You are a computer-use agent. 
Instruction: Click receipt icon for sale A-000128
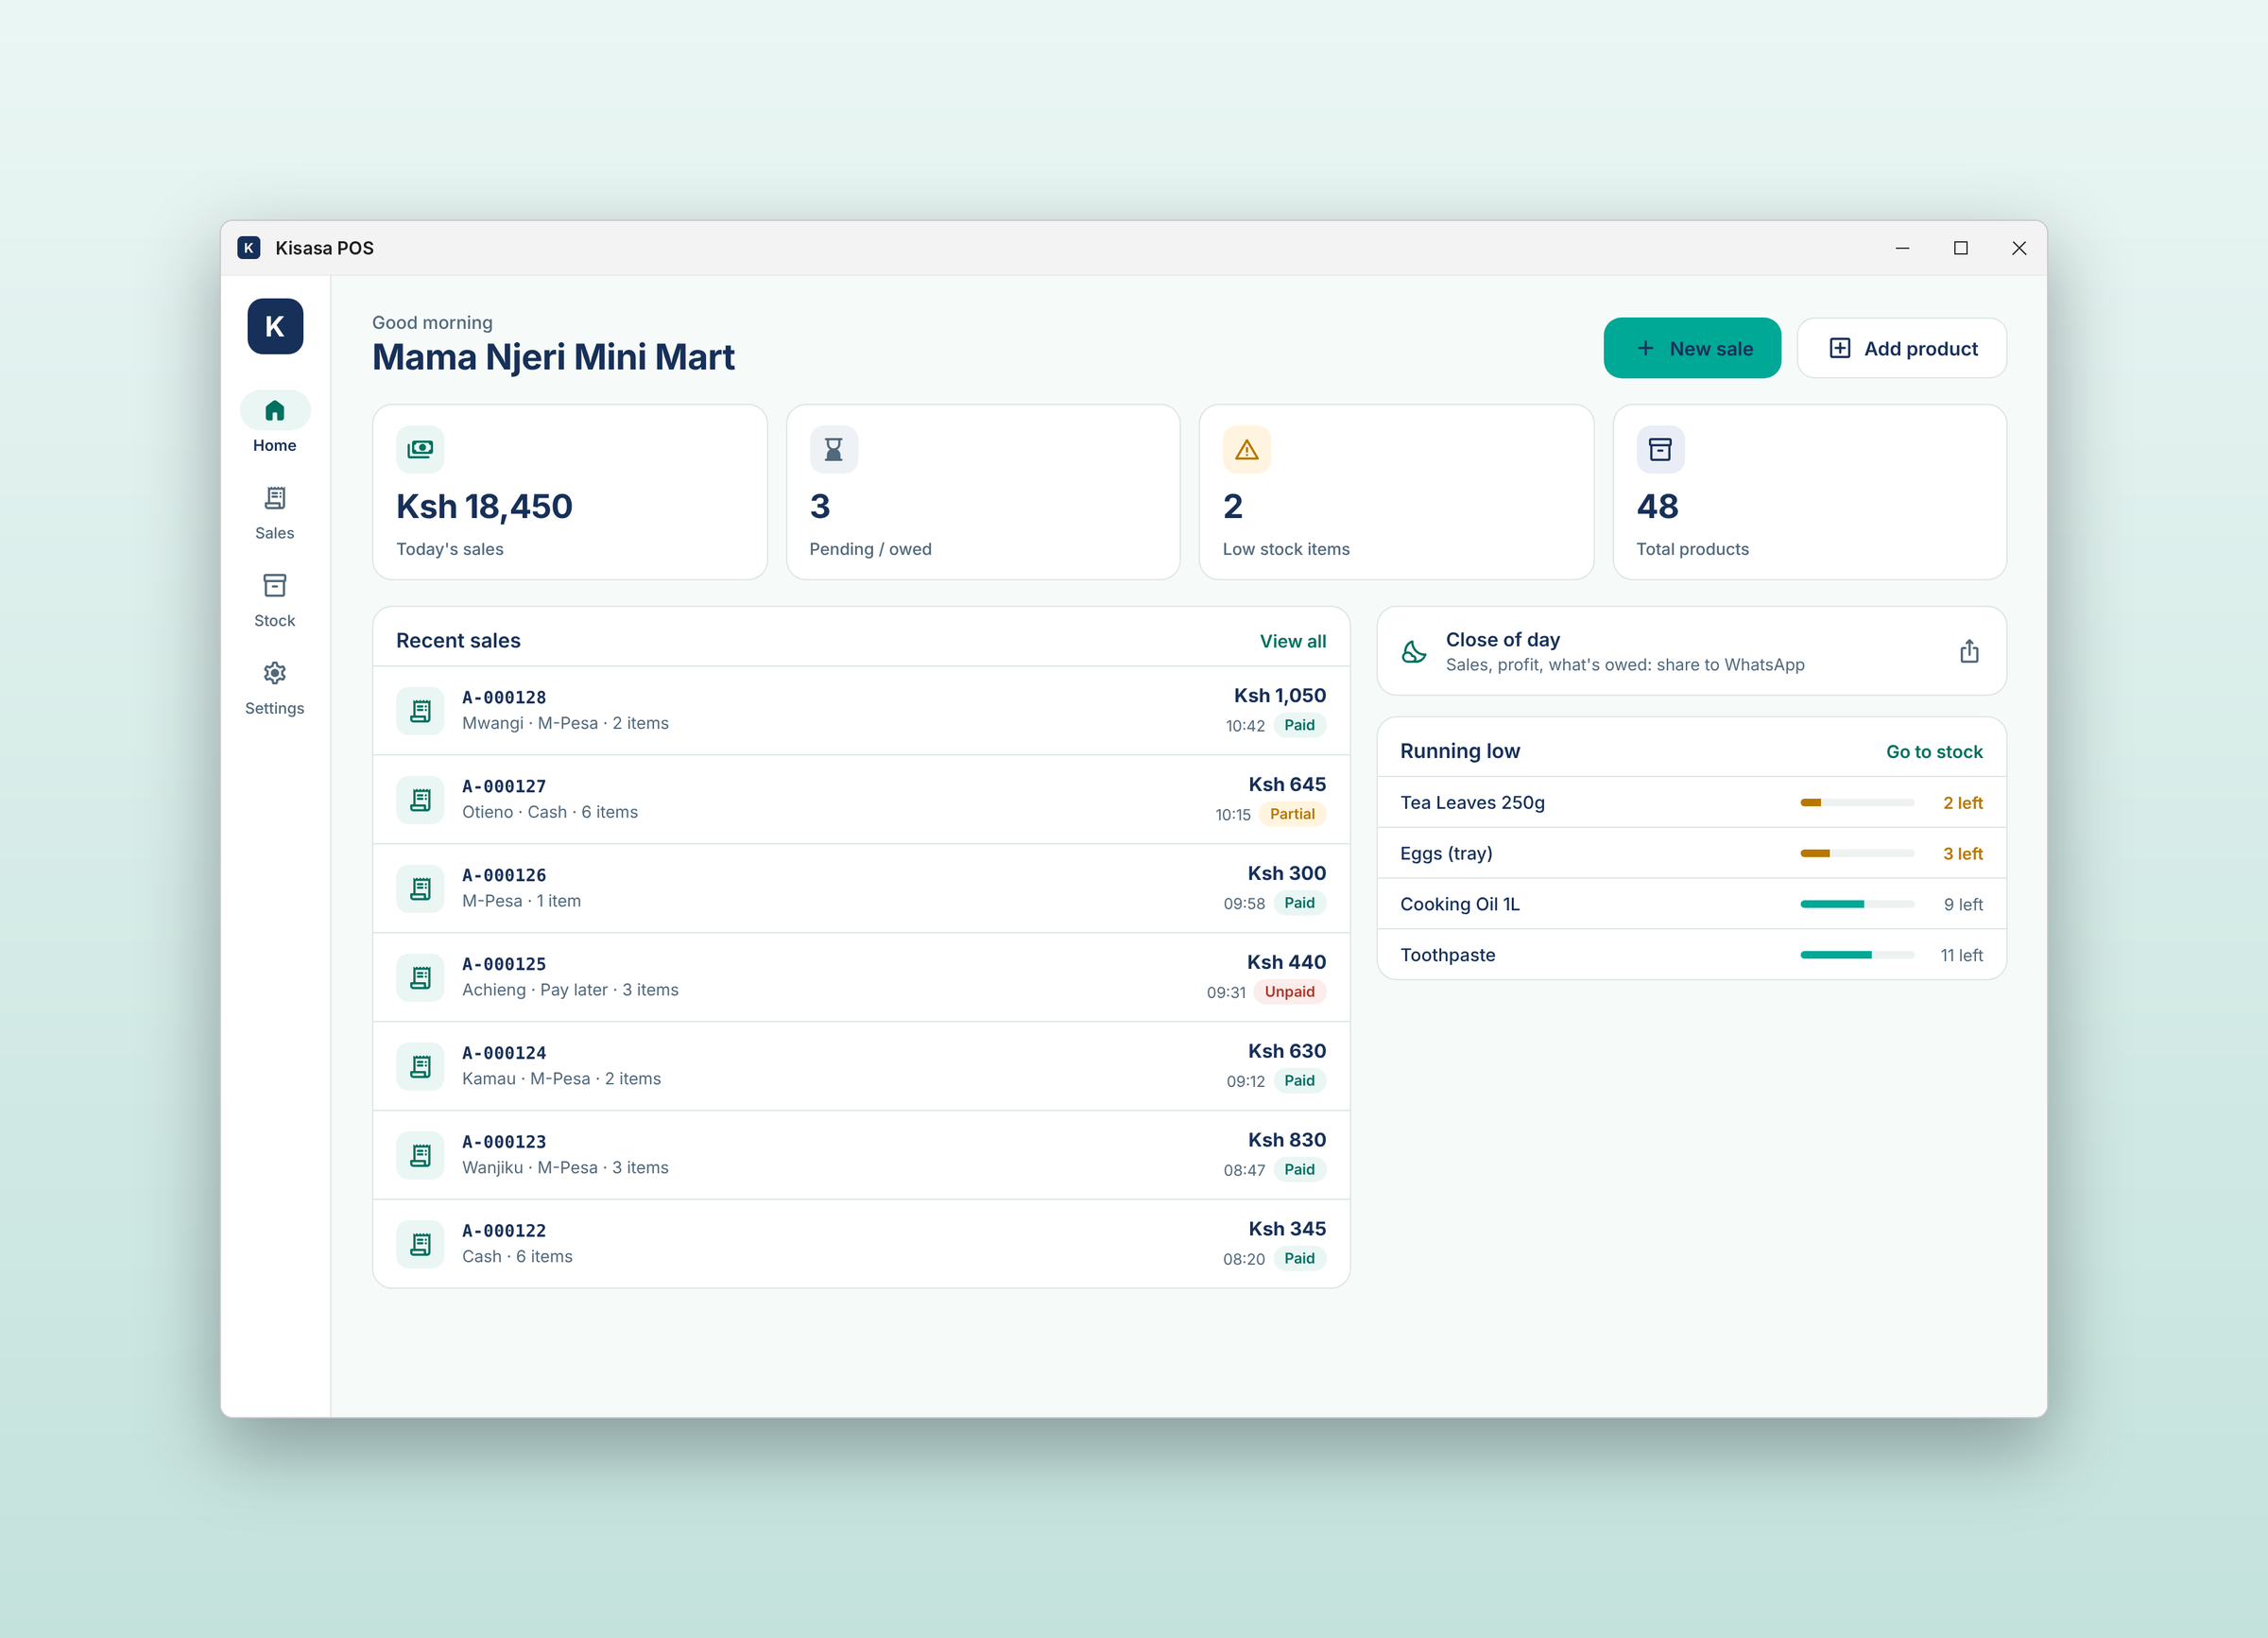(420, 711)
